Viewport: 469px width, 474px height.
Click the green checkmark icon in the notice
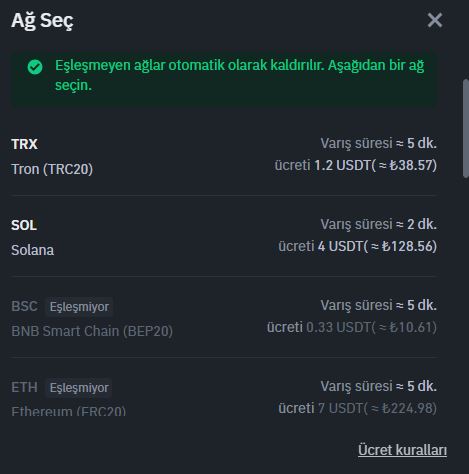(35, 67)
